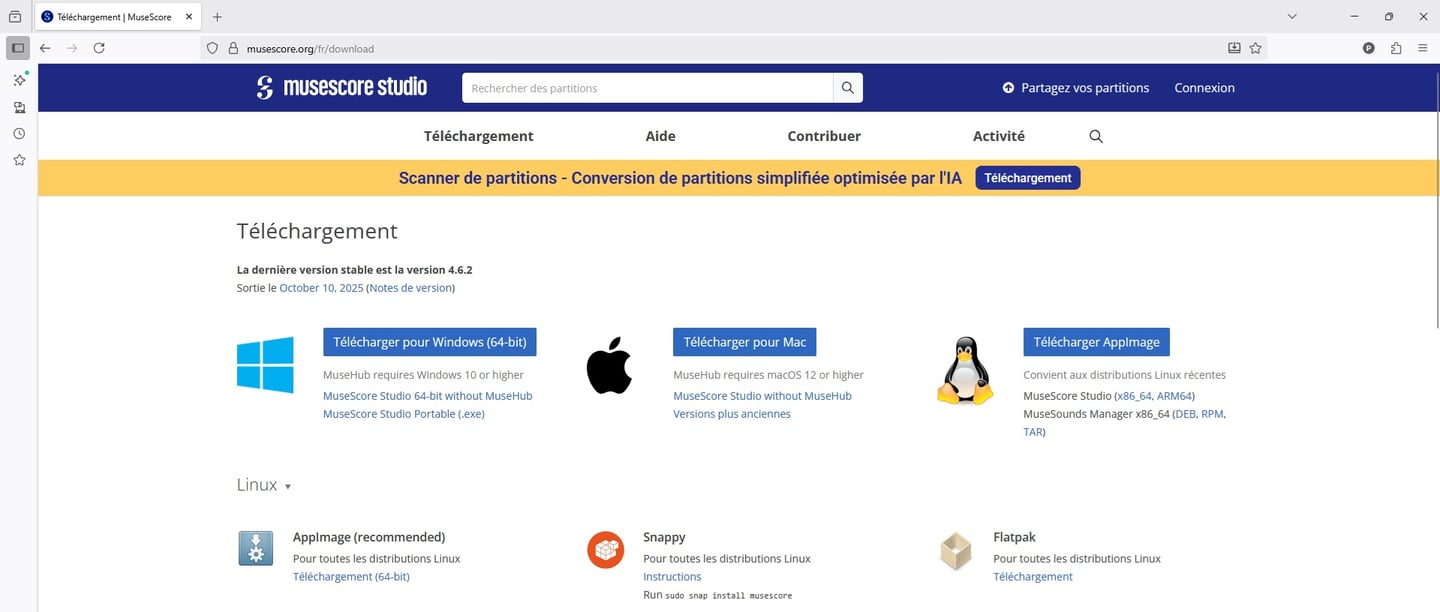The width and height of the screenshot is (1440, 612).
Task: Open the Contribuer menu item
Action: [x=824, y=136]
